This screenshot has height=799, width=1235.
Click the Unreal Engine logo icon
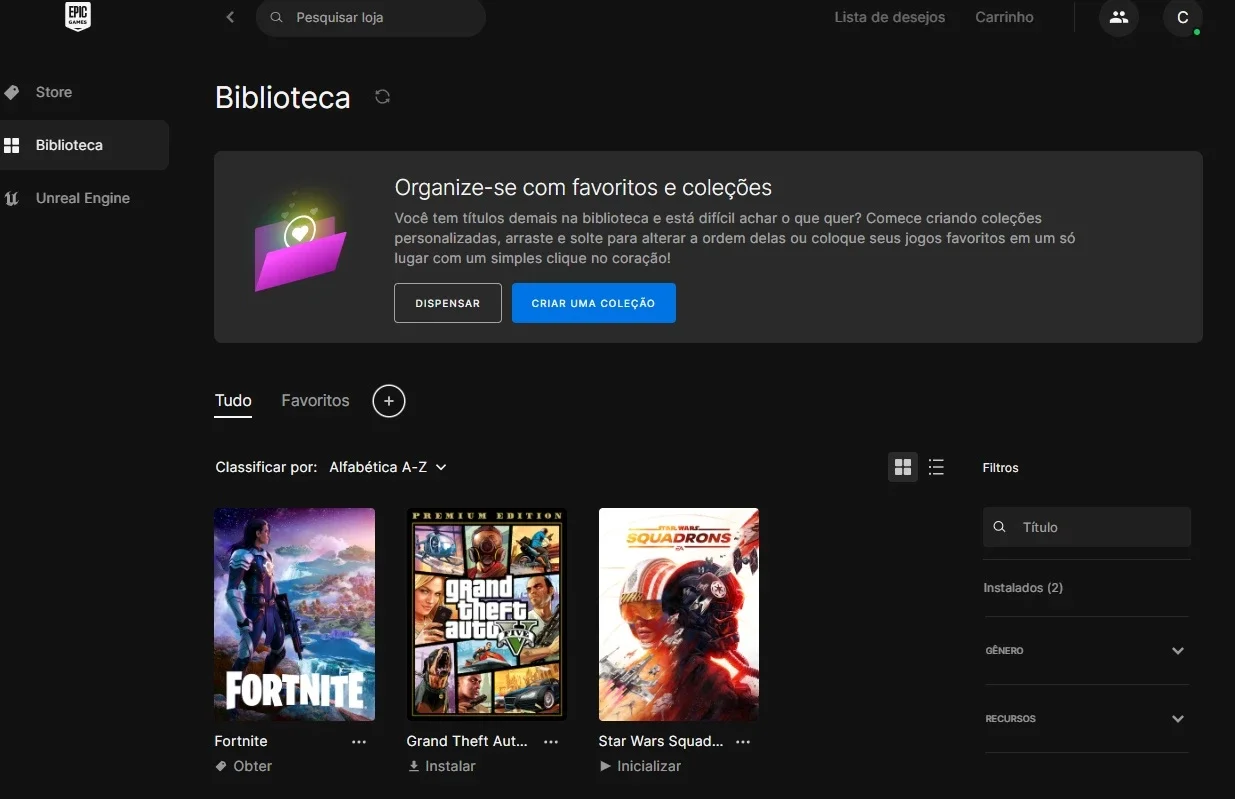(x=12, y=198)
